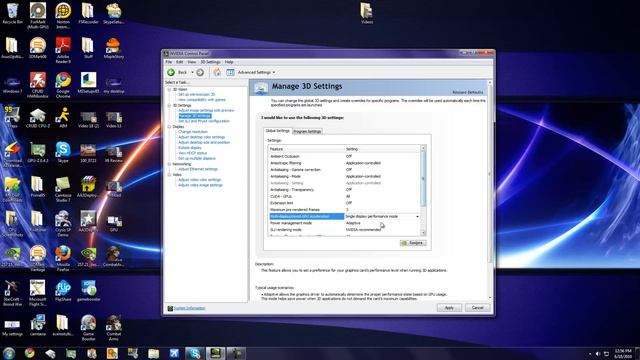640x360 pixels.
Task: Open the Windows Start button
Action: pos(9,353)
